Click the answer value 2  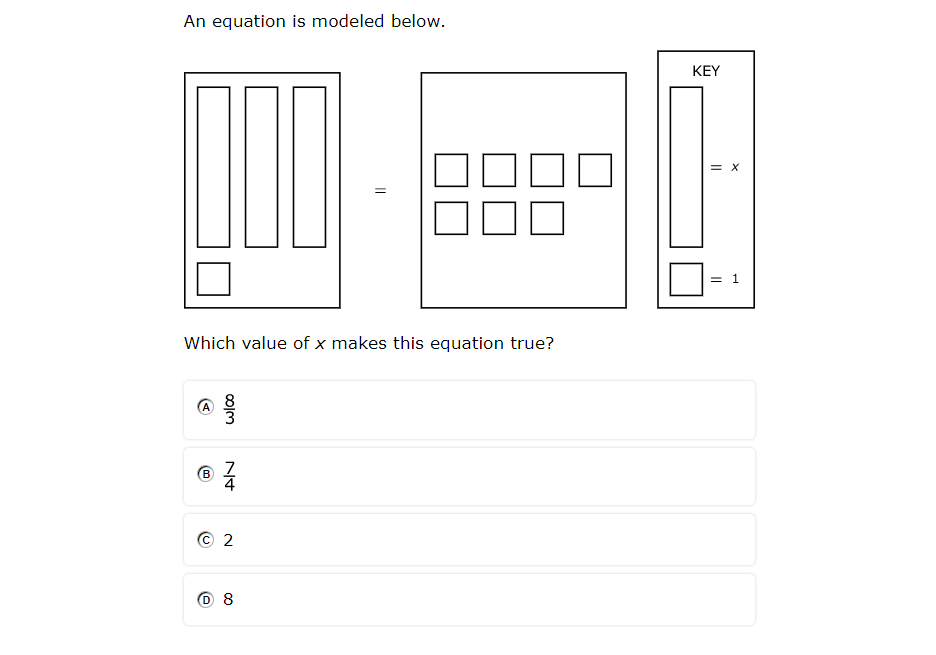[228, 540]
